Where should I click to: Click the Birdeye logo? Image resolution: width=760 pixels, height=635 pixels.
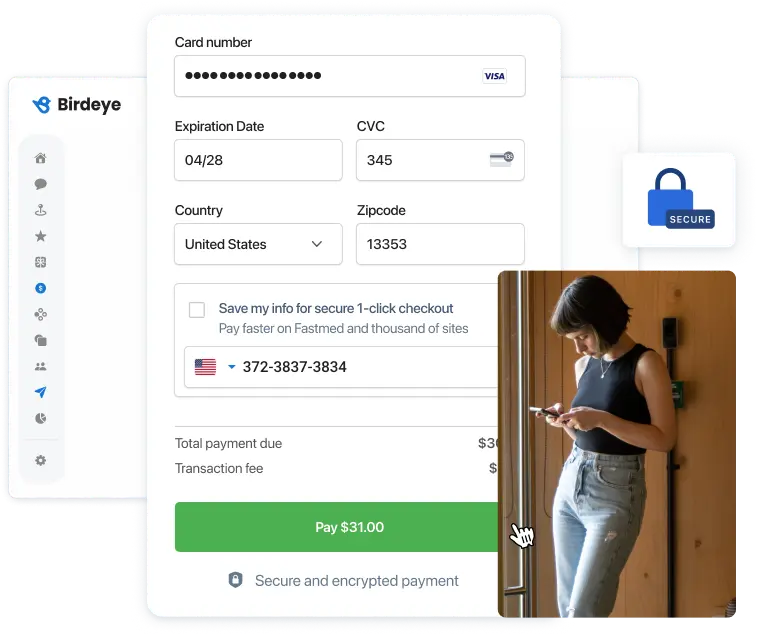[77, 104]
